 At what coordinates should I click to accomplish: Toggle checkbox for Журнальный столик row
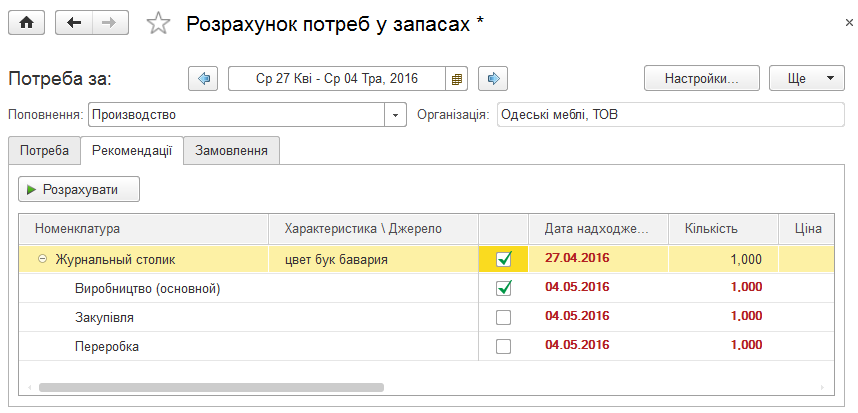[x=503, y=259]
